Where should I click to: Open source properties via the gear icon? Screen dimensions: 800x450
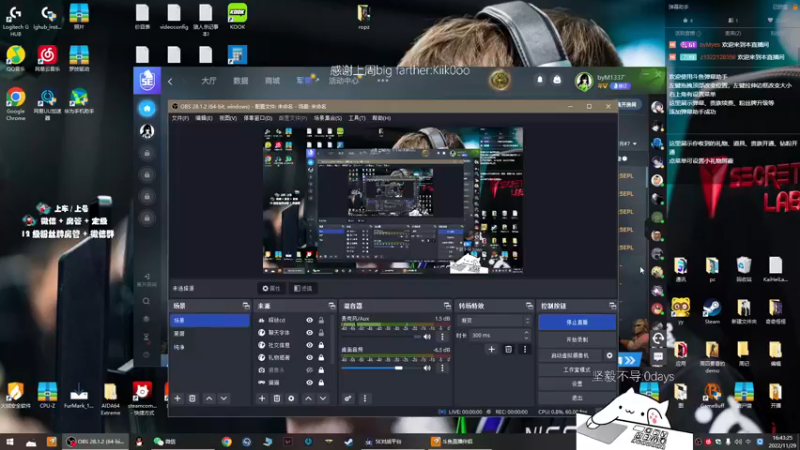point(291,398)
